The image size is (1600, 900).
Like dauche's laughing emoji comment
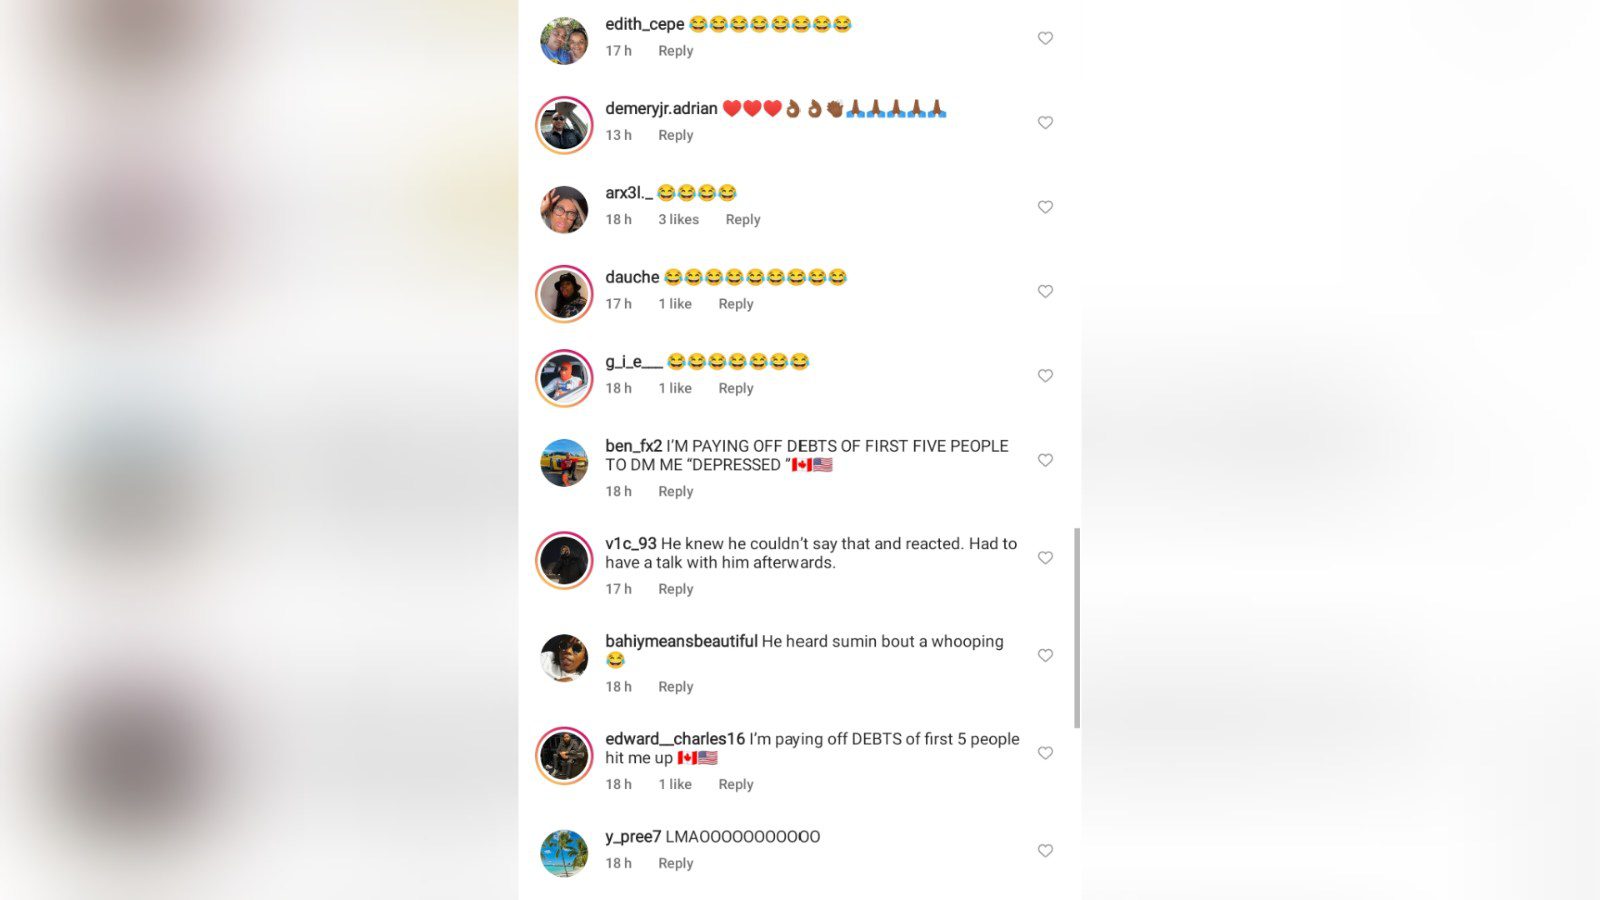pyautogui.click(x=1045, y=291)
